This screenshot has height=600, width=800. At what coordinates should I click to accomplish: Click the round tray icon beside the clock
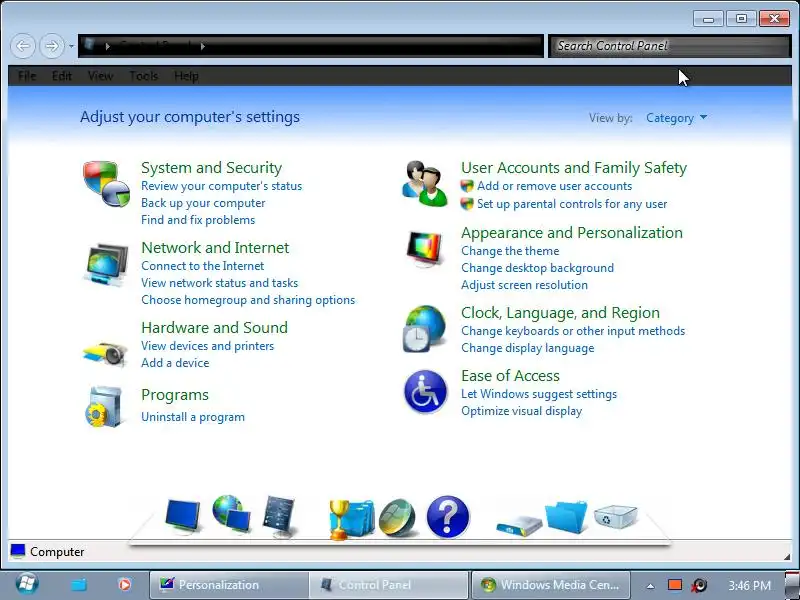(x=699, y=585)
